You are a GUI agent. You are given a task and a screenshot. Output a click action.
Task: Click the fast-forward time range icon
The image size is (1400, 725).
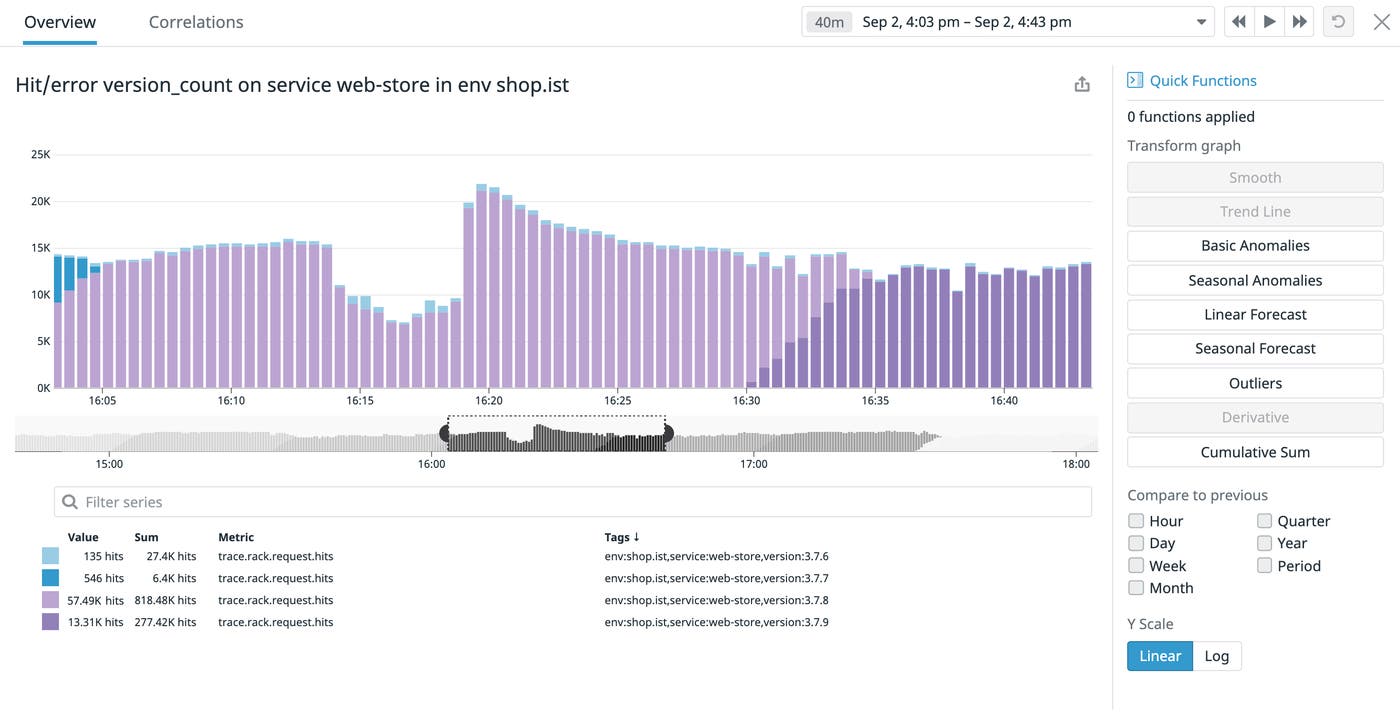[x=1299, y=22]
